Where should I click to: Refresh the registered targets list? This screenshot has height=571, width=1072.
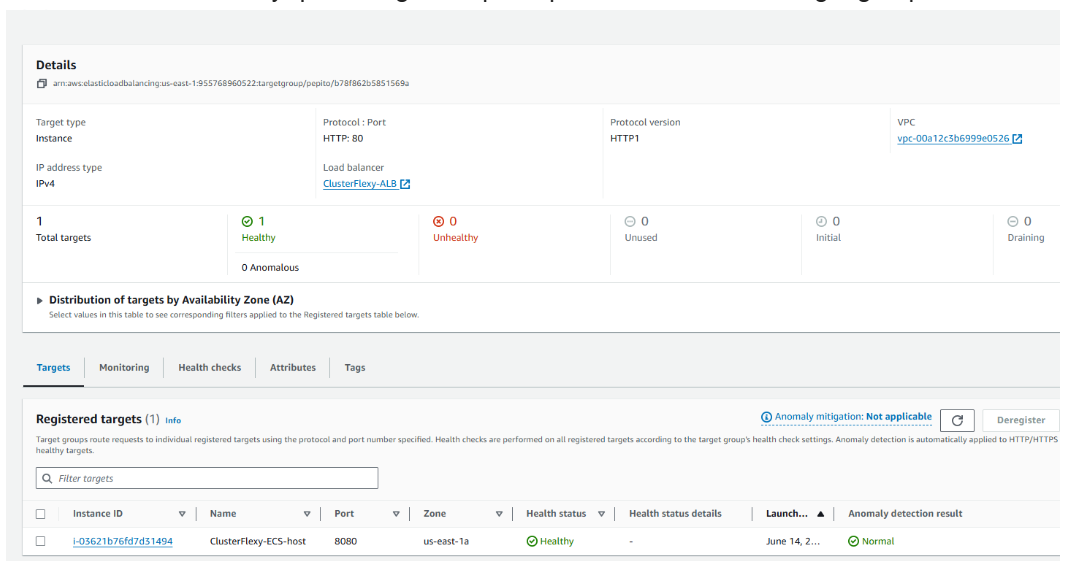pos(956,420)
